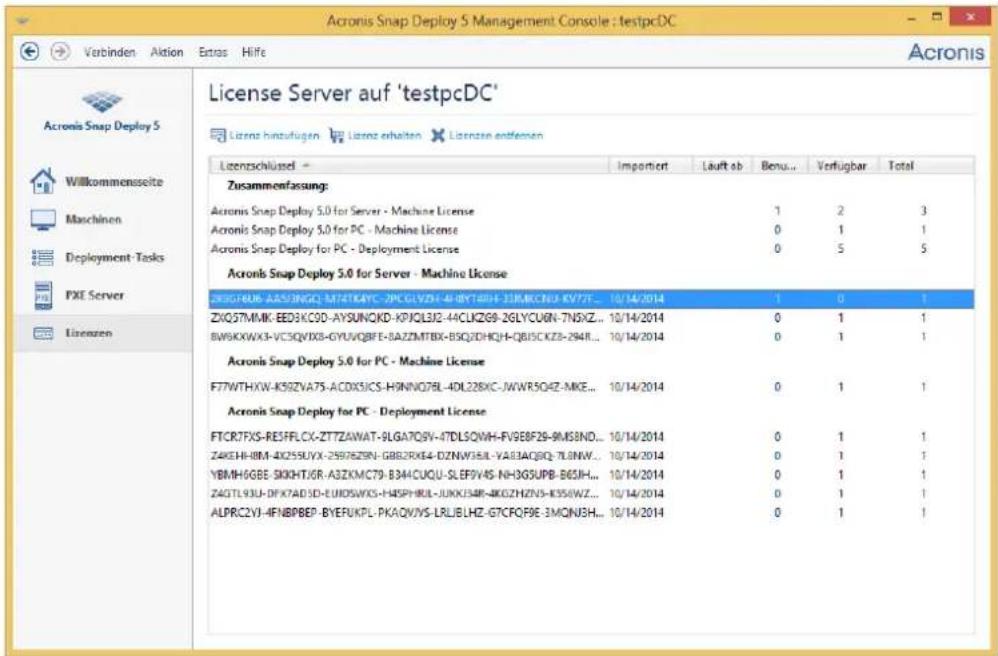998x656 pixels.
Task: Select the highlighted license key row
Action: (x=591, y=298)
